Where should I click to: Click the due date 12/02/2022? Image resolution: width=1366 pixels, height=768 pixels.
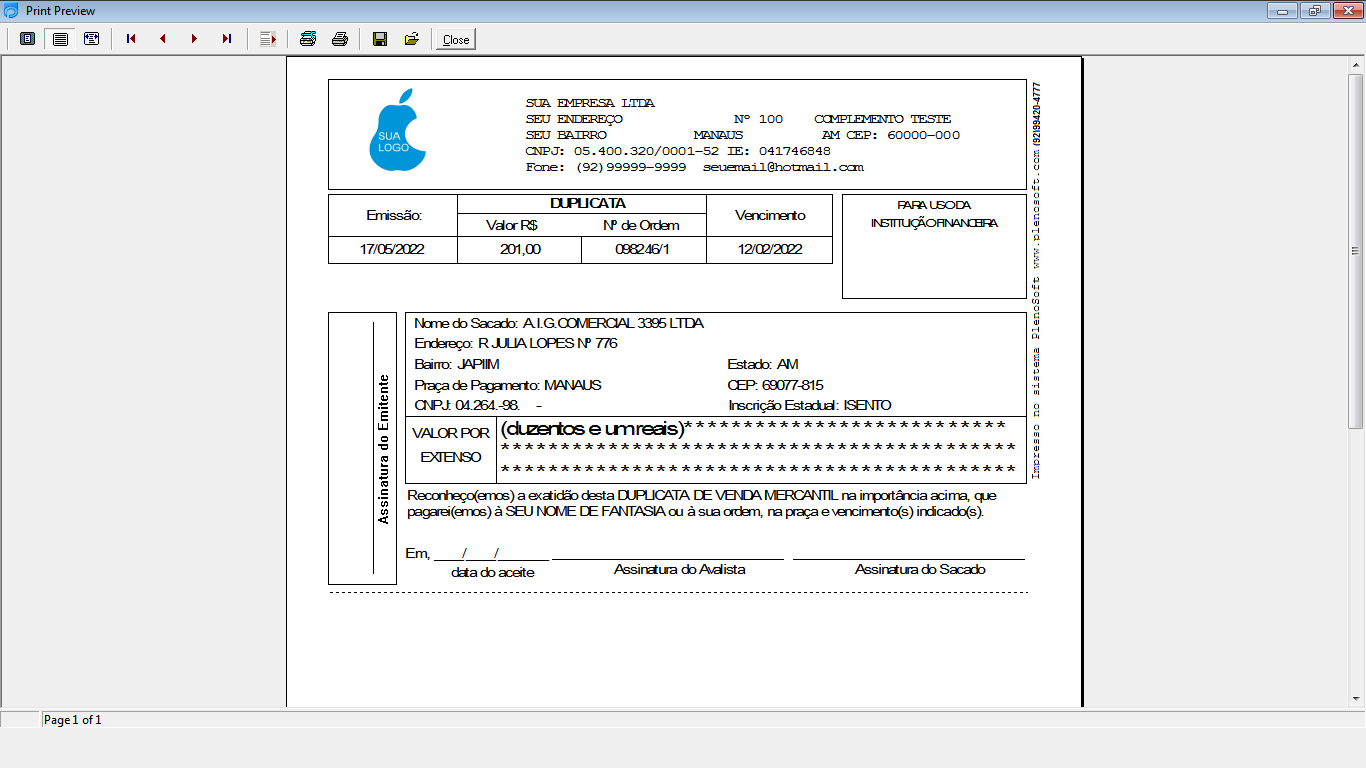770,250
